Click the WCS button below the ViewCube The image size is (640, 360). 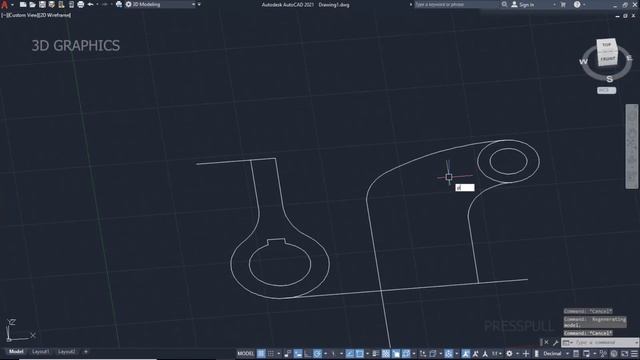click(x=606, y=90)
